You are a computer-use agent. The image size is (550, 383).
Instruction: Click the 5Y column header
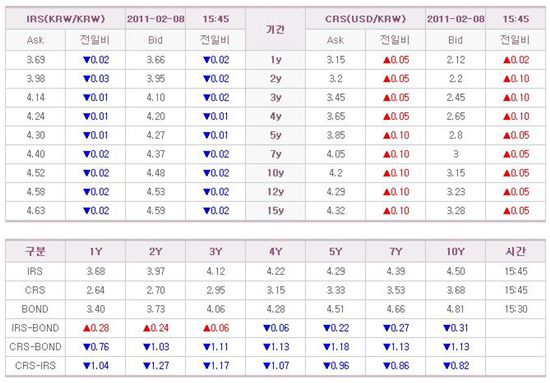click(335, 251)
